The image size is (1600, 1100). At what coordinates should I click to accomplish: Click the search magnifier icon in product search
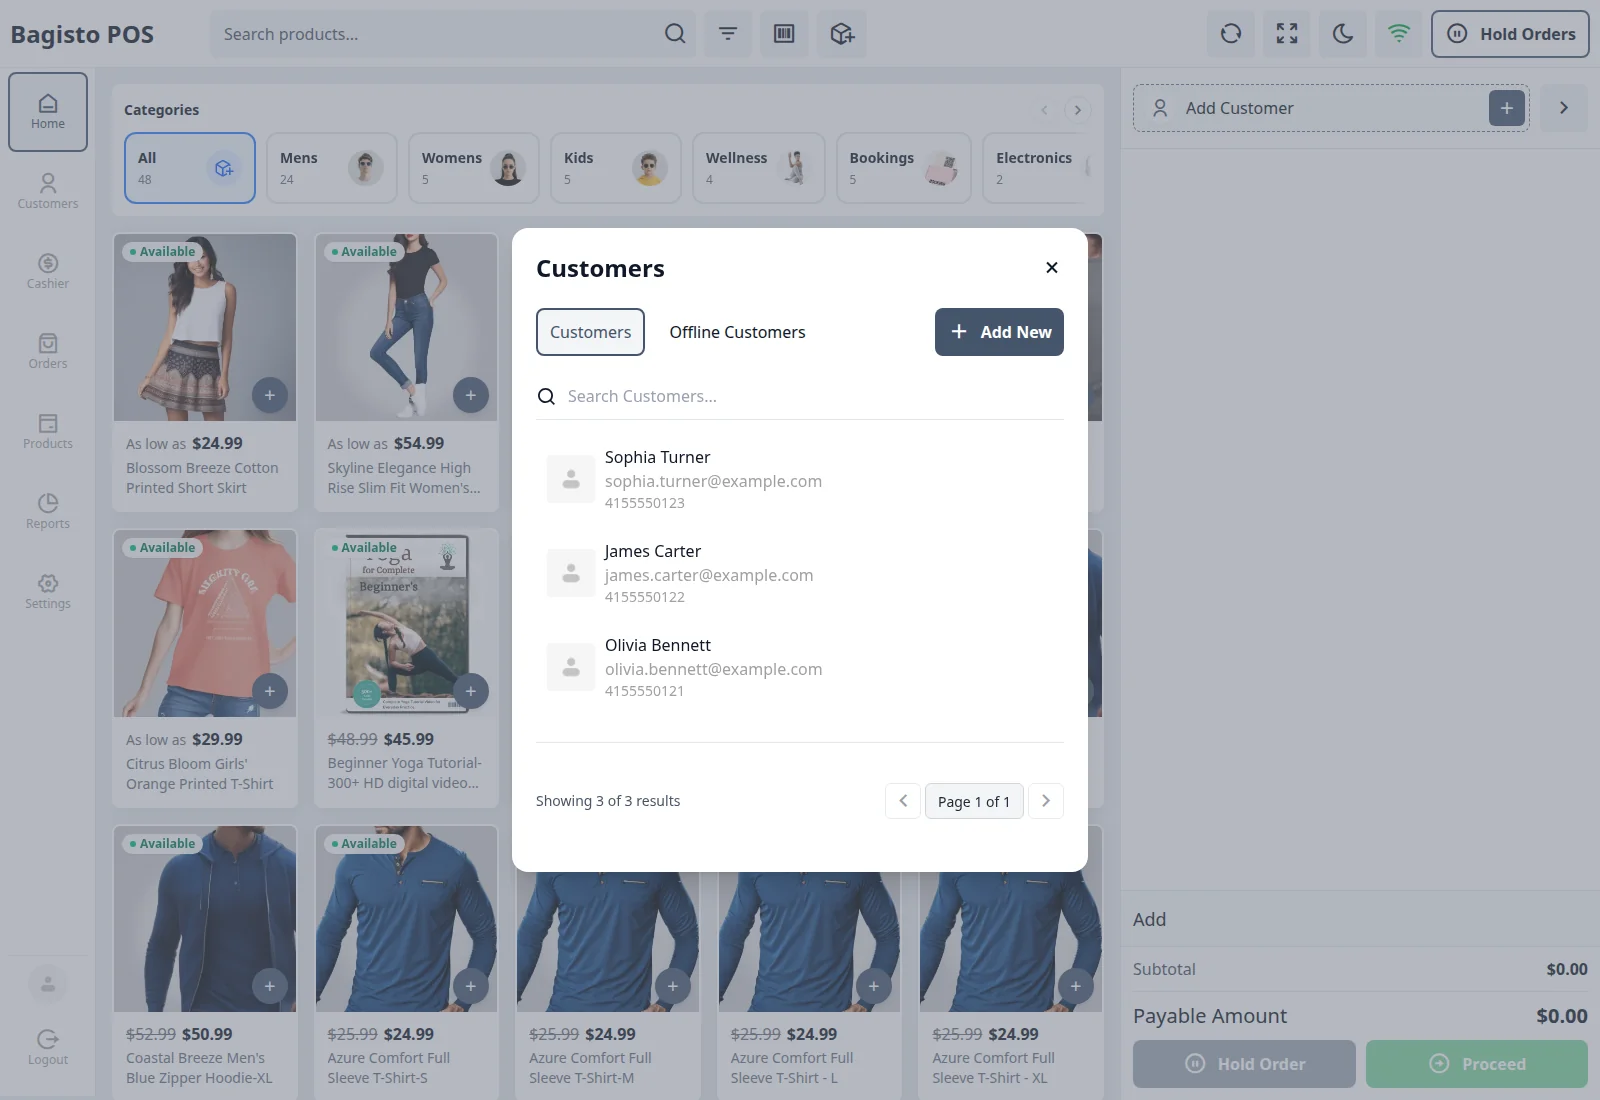pyautogui.click(x=675, y=34)
